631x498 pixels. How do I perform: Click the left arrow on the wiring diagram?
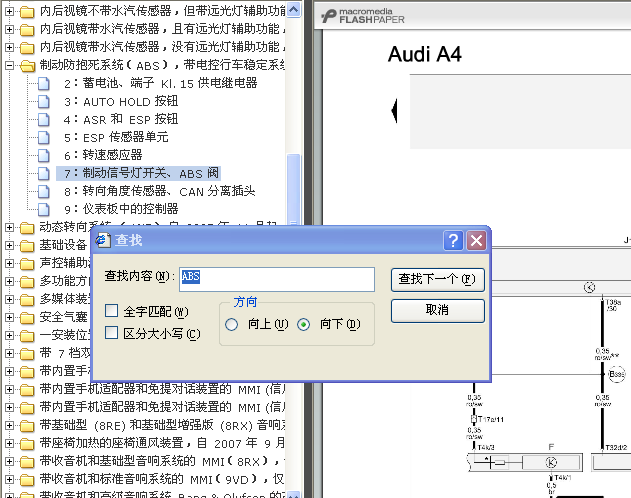[x=394, y=111]
